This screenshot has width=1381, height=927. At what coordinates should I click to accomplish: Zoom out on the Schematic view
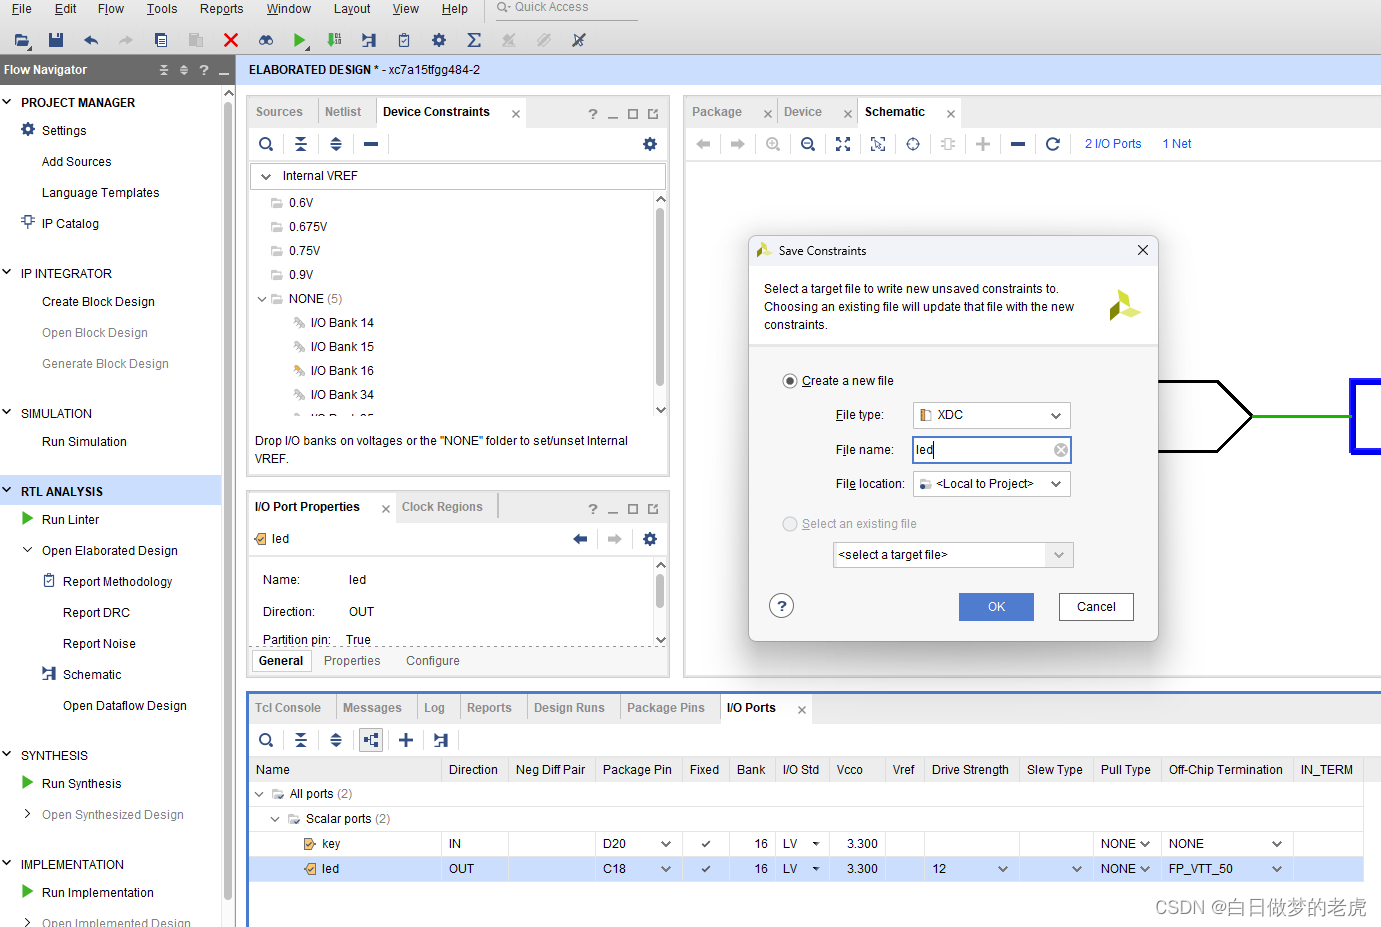click(808, 144)
